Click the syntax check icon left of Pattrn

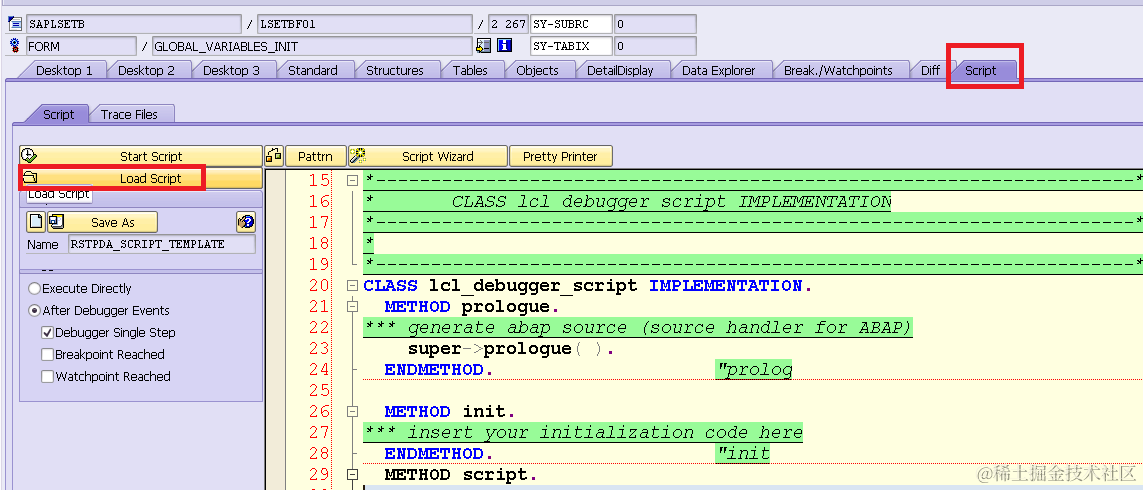point(274,156)
